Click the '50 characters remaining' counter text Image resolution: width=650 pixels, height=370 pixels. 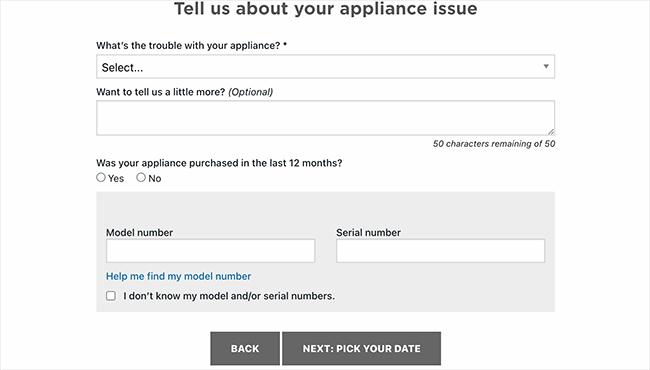point(494,144)
